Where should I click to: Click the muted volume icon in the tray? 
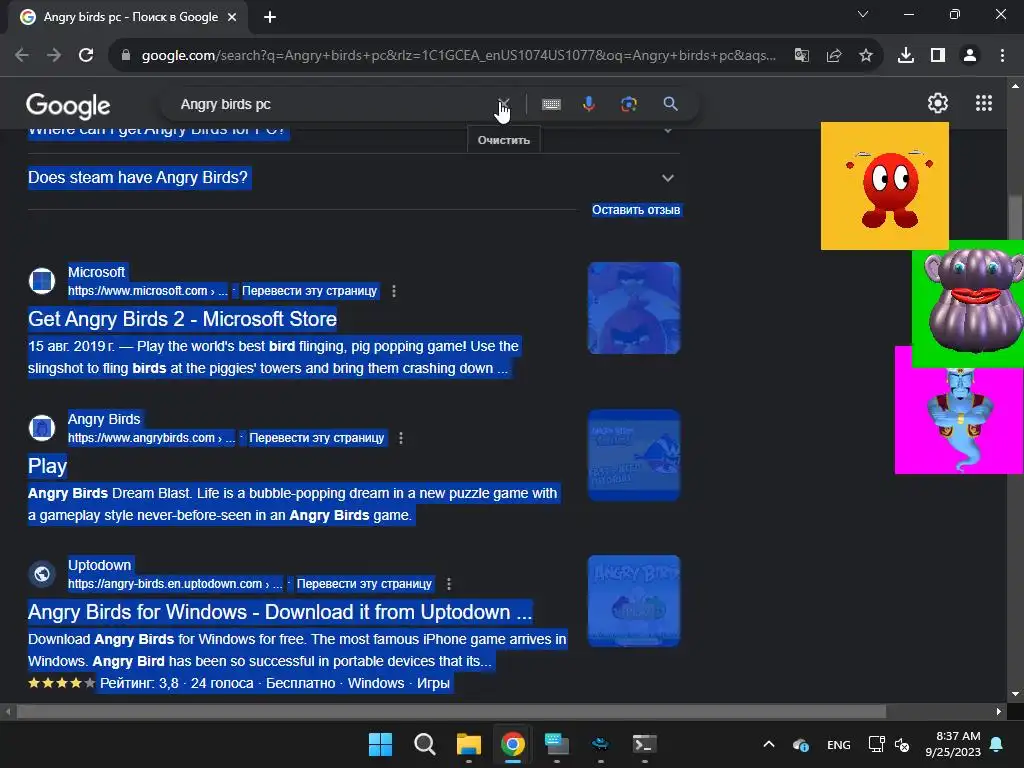click(x=902, y=744)
